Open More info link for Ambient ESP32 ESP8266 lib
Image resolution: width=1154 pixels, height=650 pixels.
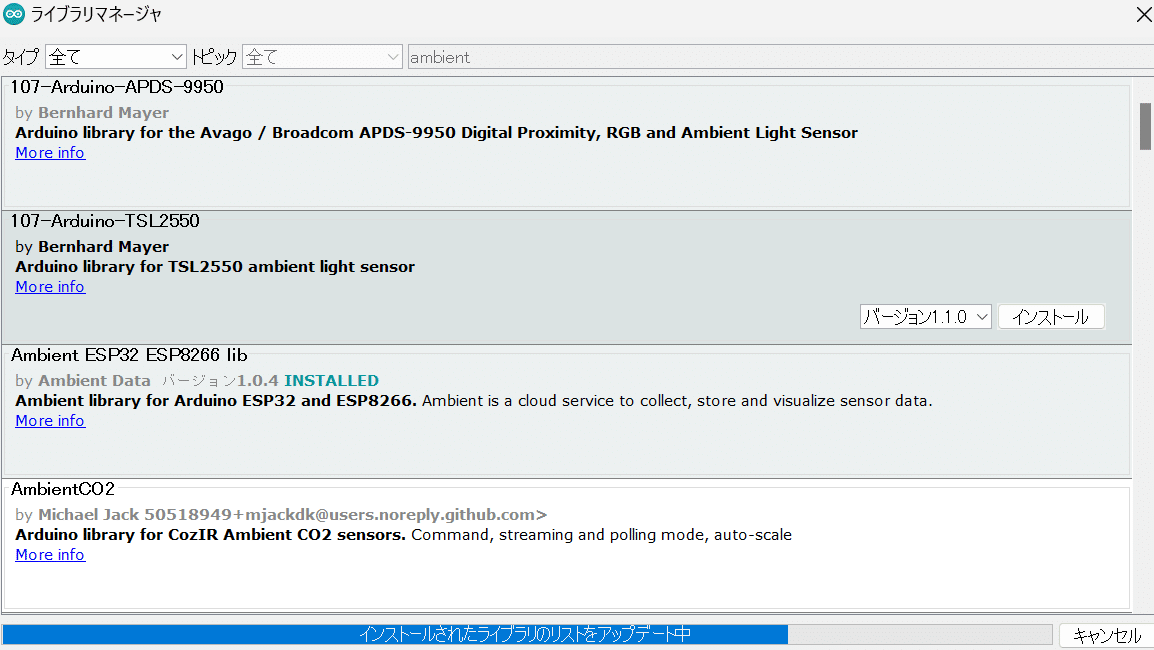coord(50,421)
